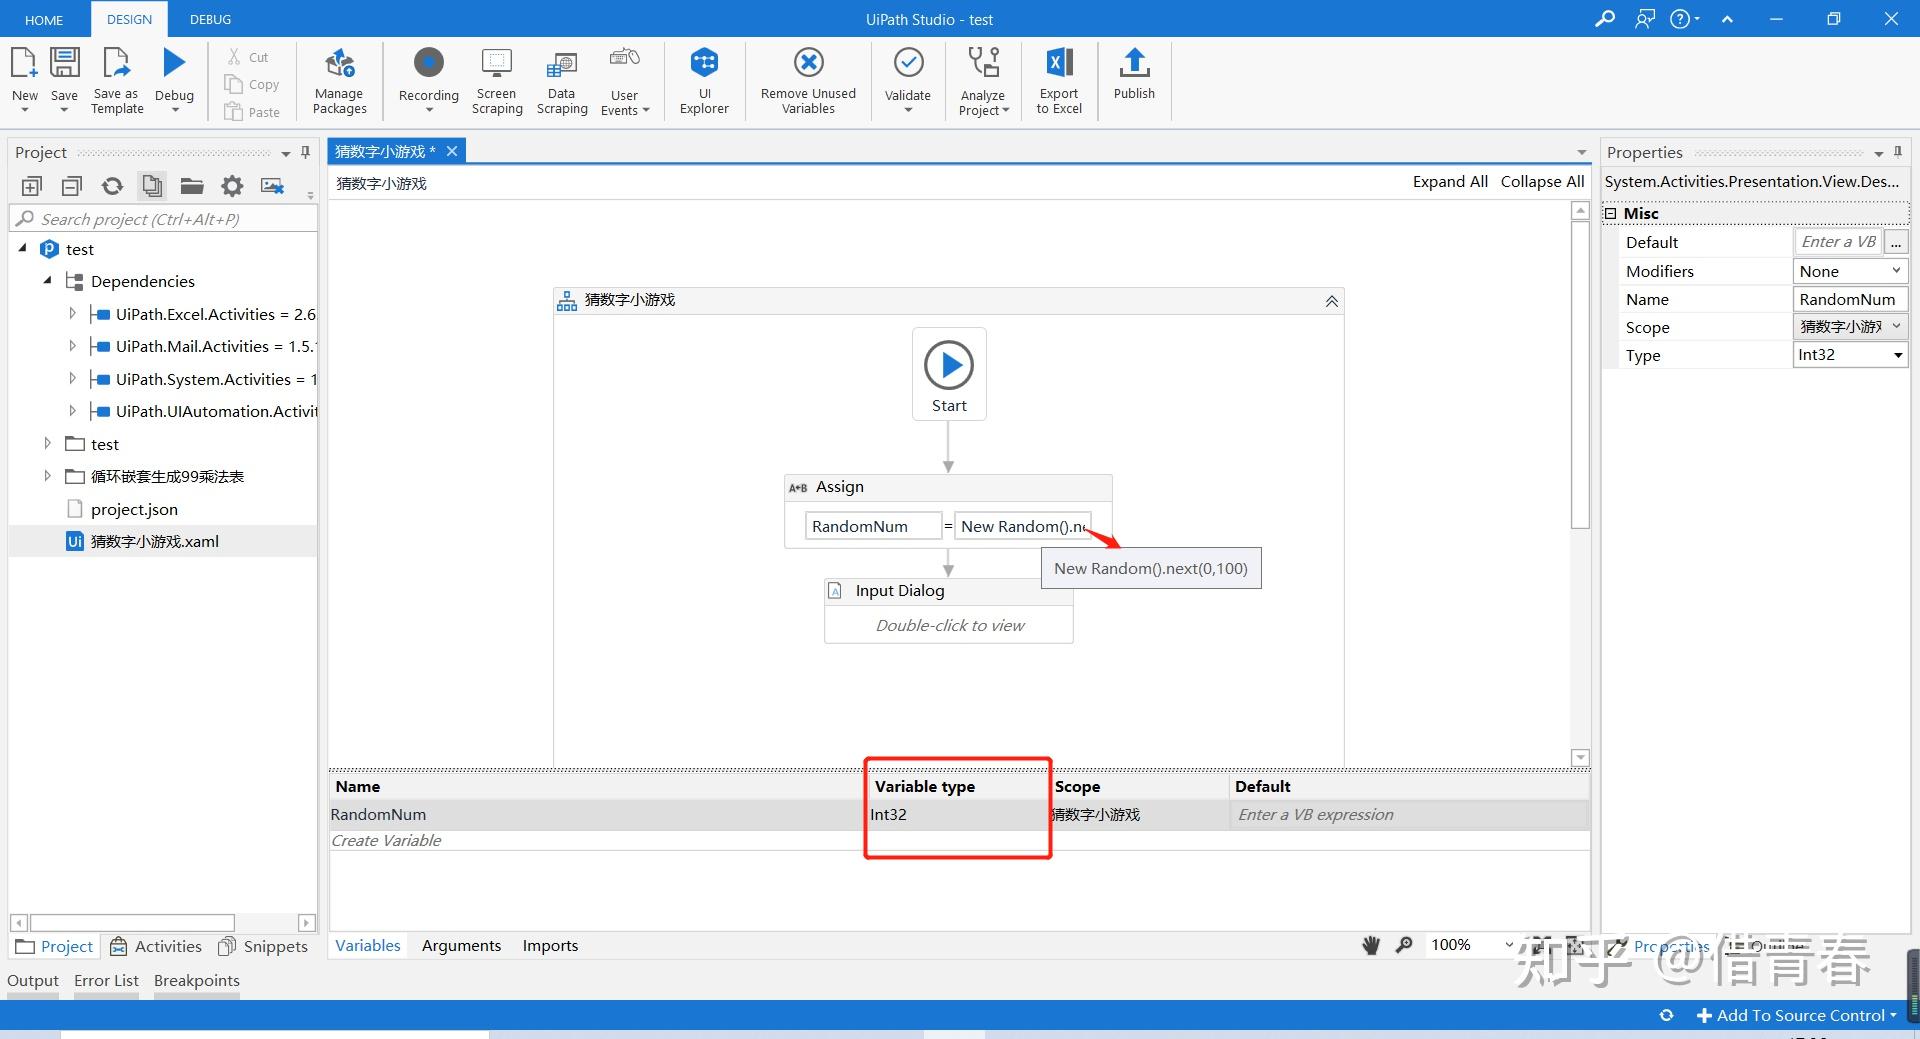Screen dimensions: 1920x1039
Task: Refresh the project panel
Action: pyautogui.click(x=112, y=186)
